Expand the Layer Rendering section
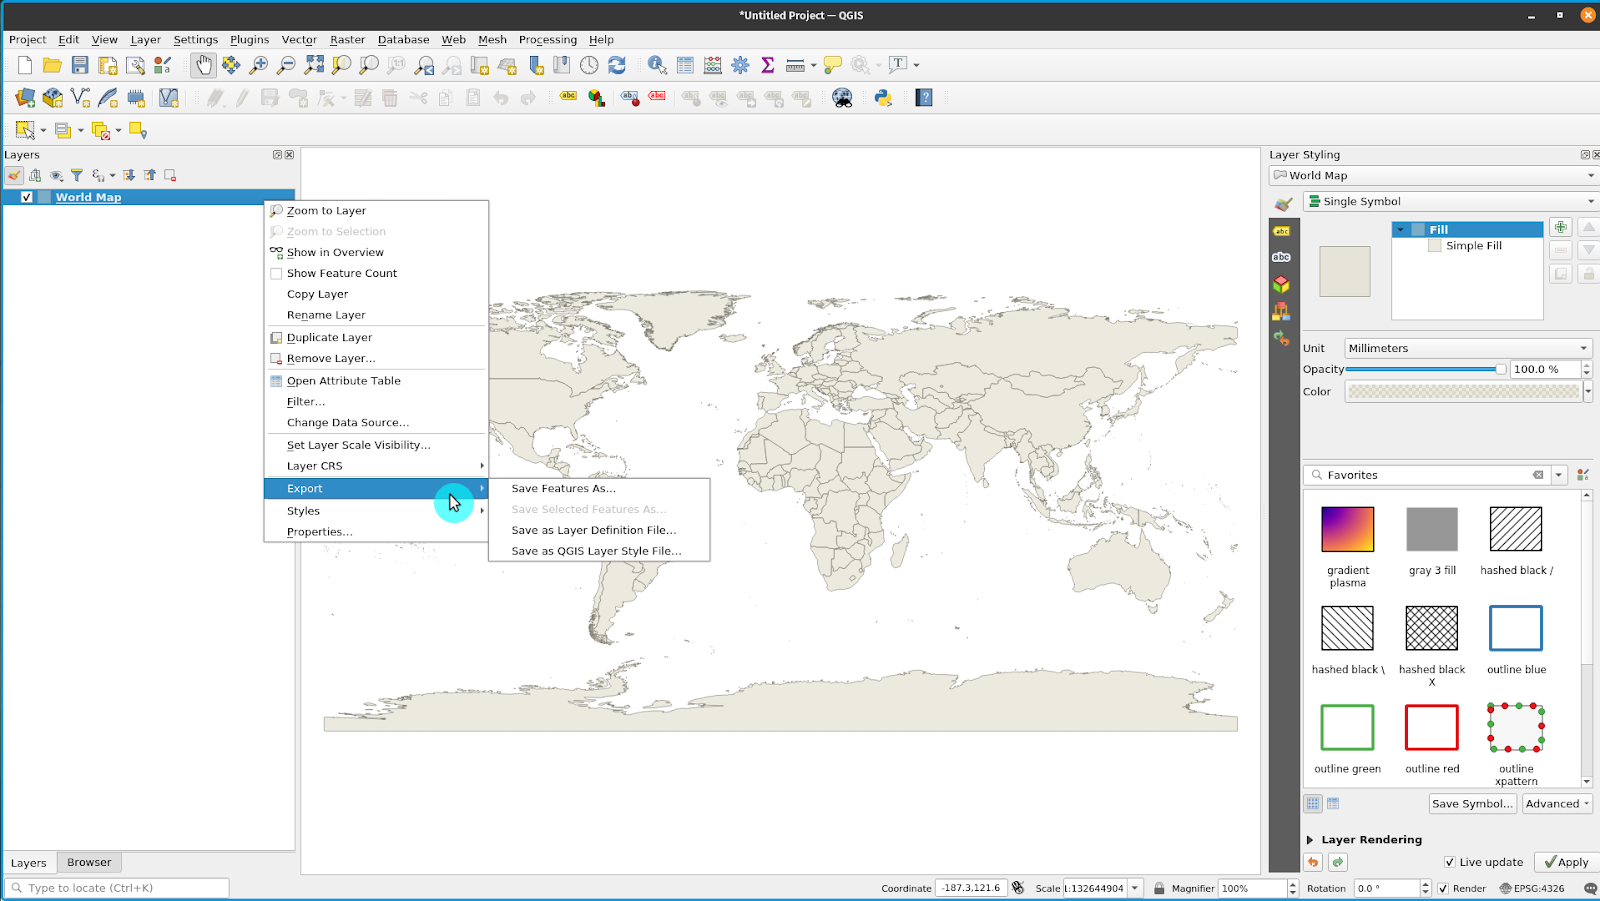The width and height of the screenshot is (1600, 901). pyautogui.click(x=1311, y=839)
